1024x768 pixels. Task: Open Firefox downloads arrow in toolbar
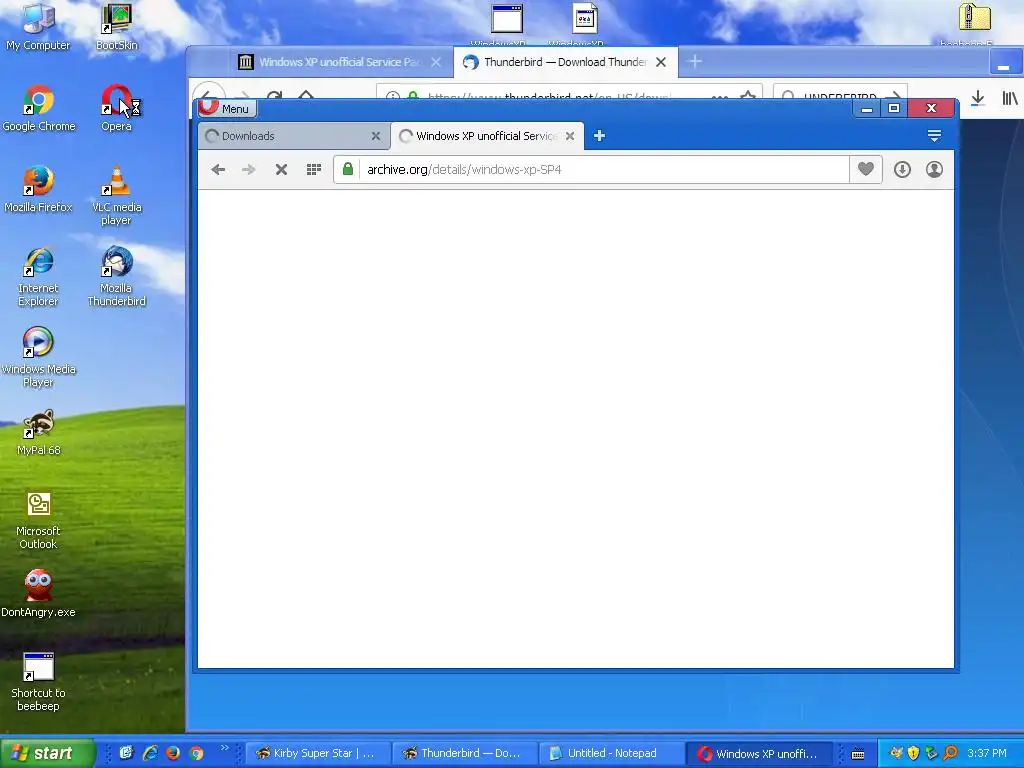pyautogui.click(x=978, y=98)
